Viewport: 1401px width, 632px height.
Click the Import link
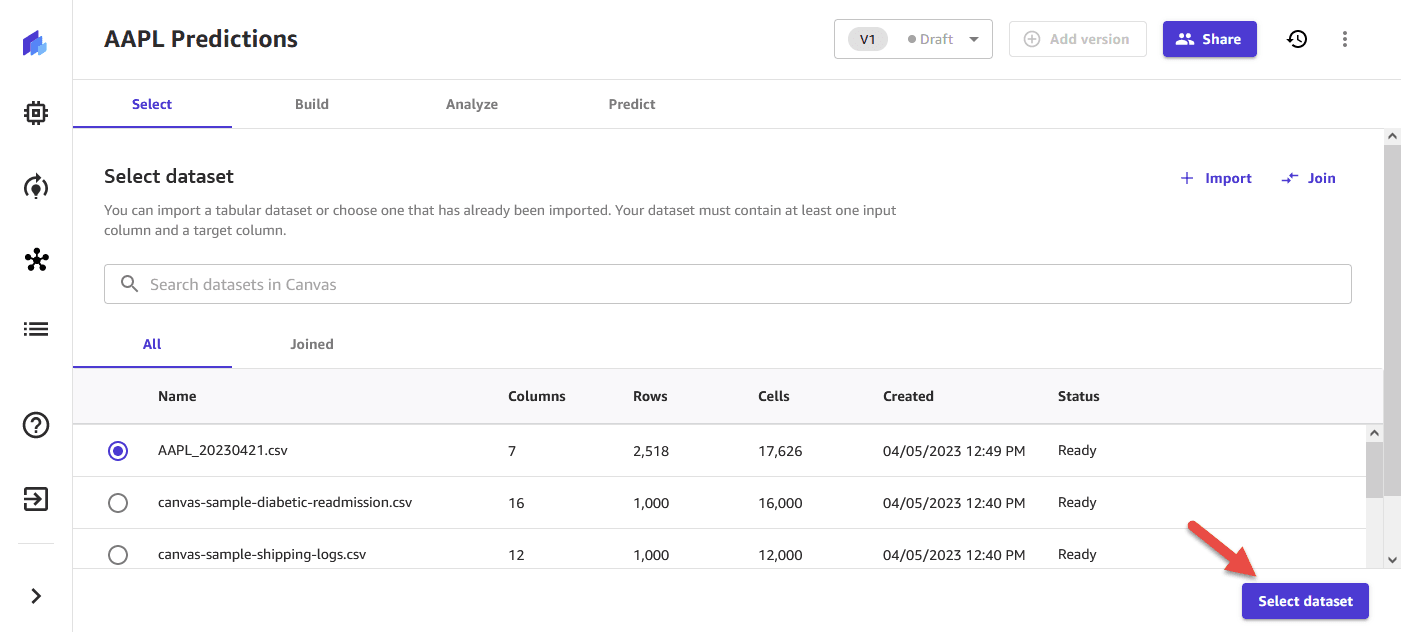1216,178
